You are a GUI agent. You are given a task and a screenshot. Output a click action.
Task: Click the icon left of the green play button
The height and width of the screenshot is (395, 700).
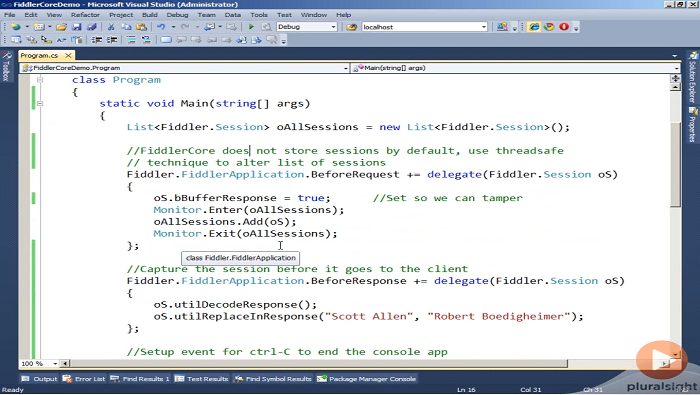pos(231,27)
